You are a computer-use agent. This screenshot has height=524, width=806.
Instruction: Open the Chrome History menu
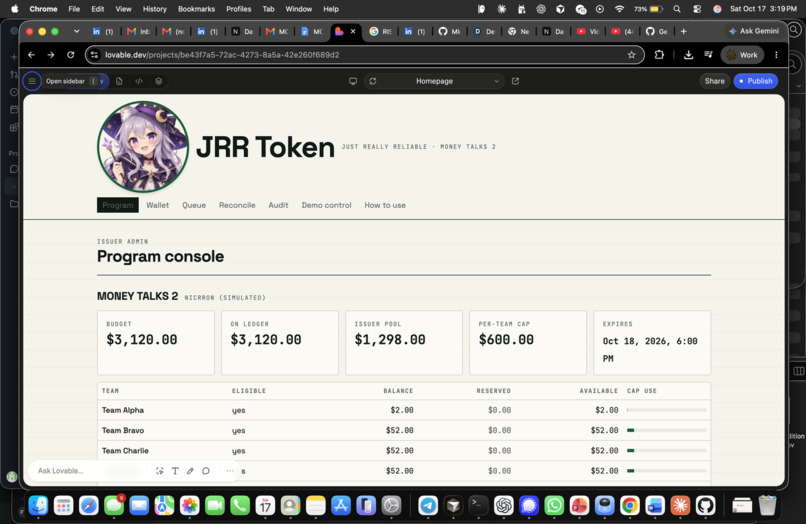(154, 9)
